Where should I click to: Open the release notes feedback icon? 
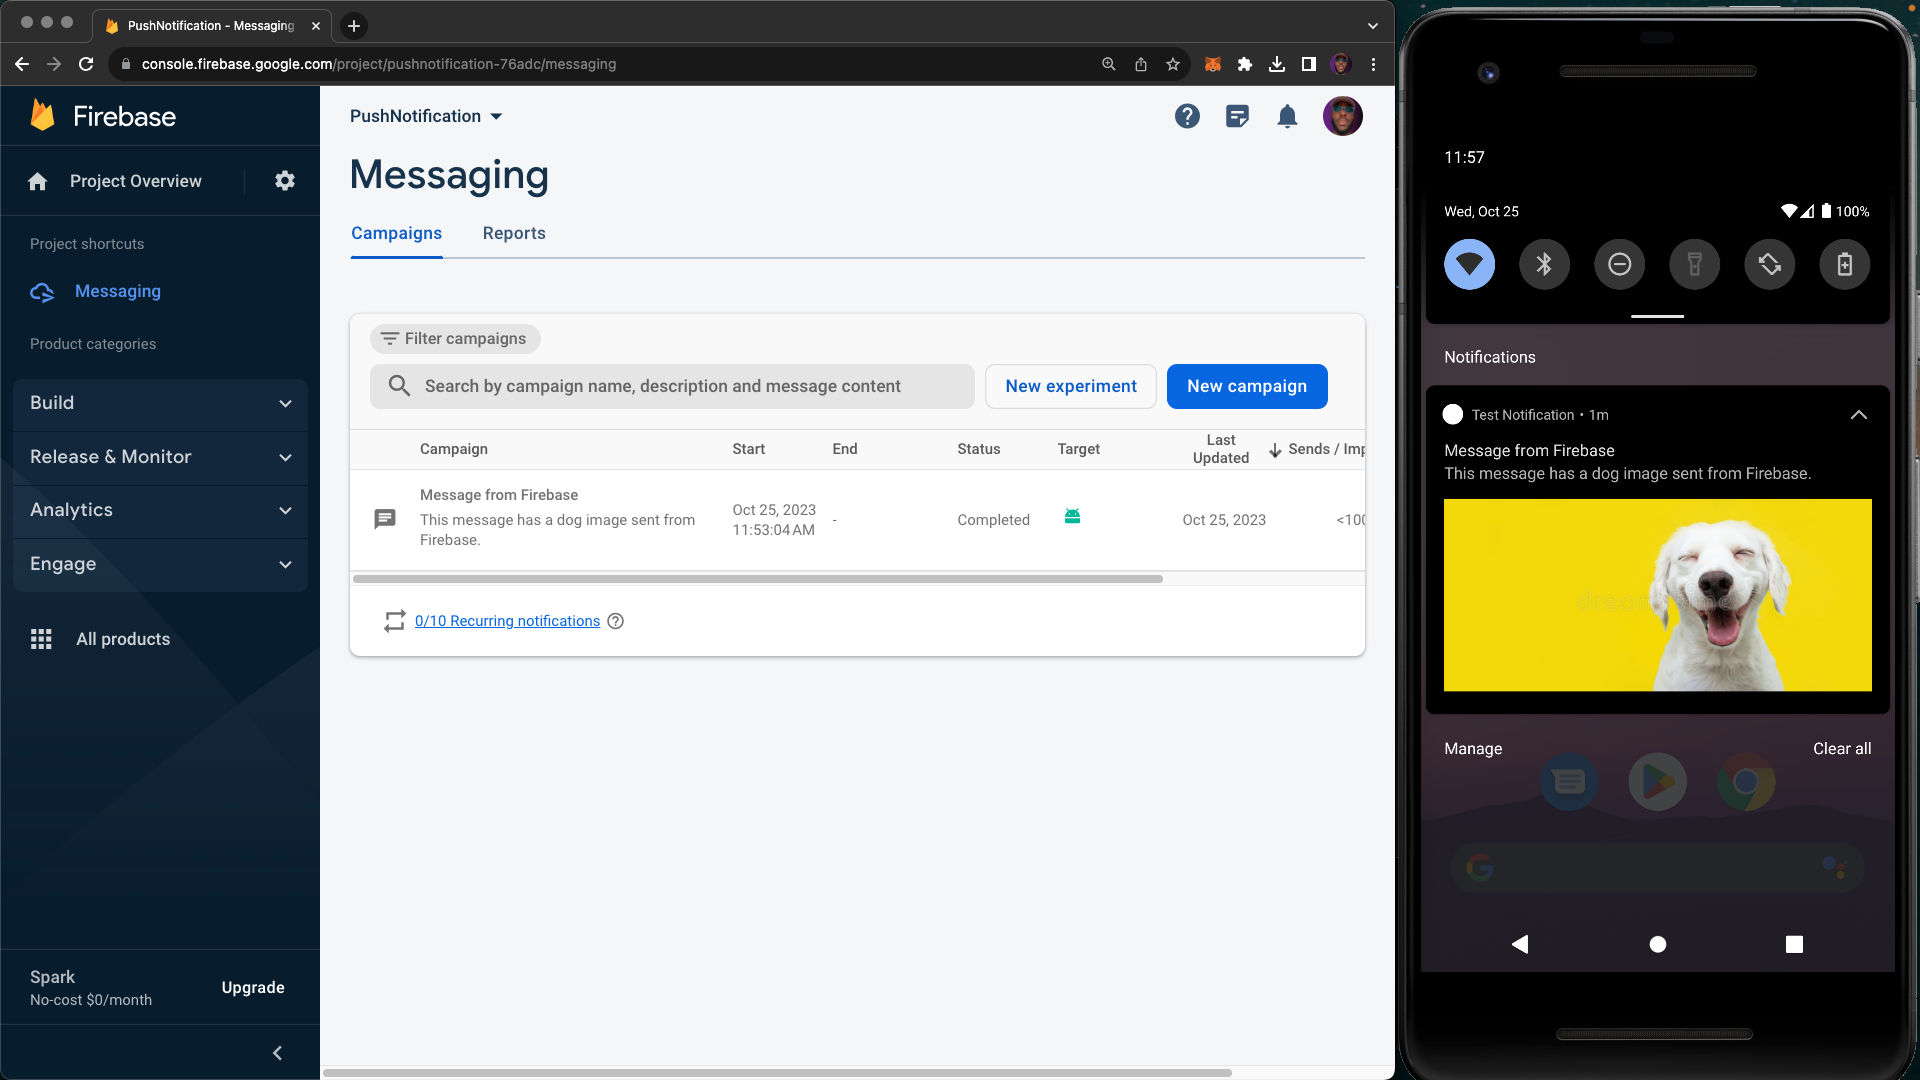(1237, 116)
